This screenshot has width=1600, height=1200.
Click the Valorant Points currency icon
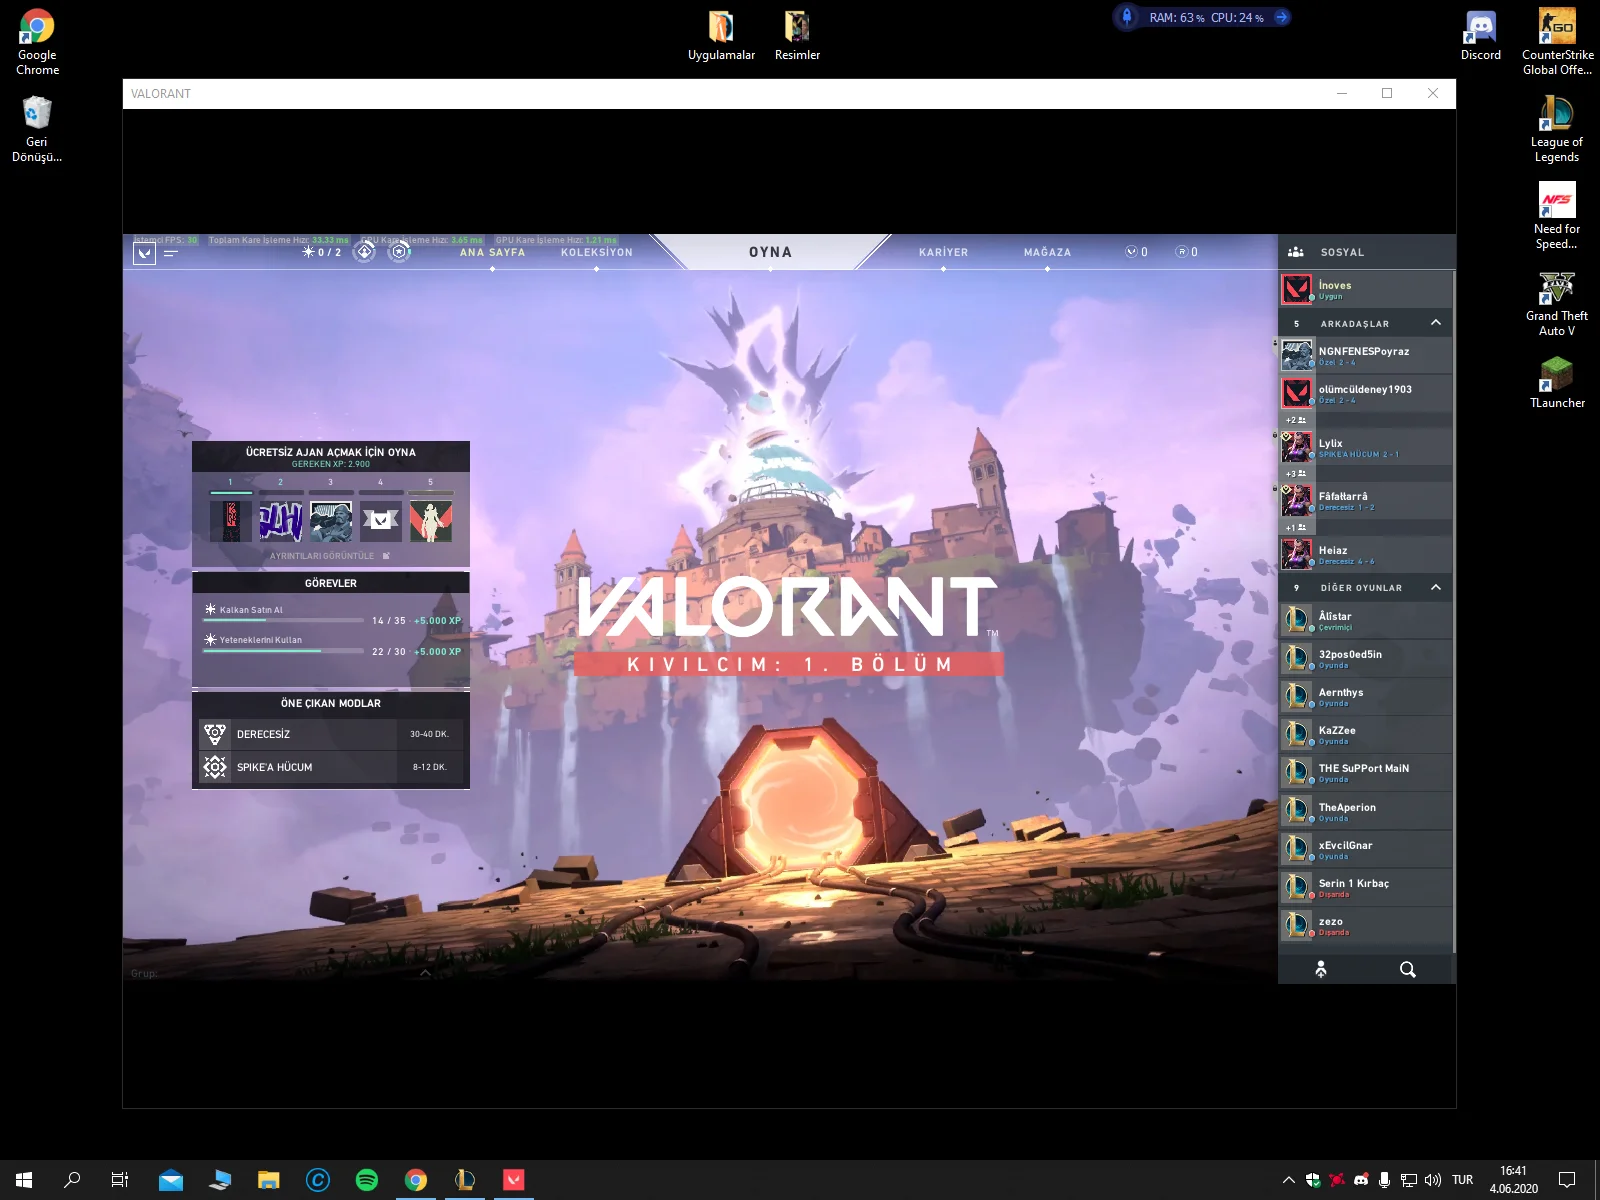point(1131,252)
